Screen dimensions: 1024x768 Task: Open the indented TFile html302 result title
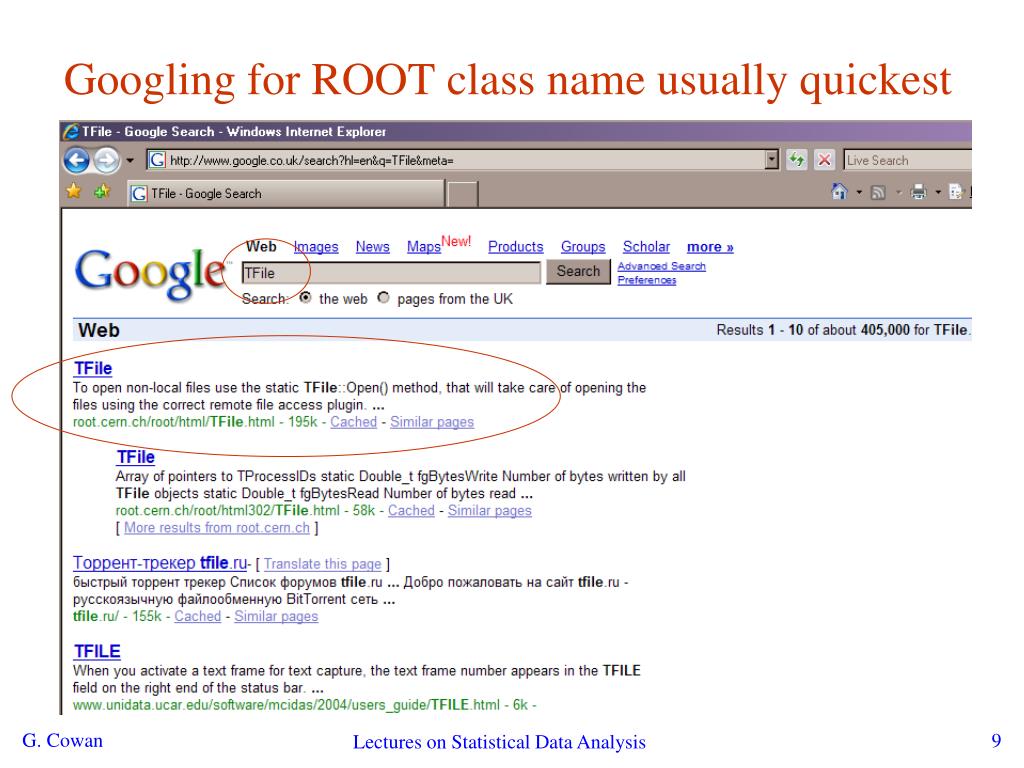(136, 457)
